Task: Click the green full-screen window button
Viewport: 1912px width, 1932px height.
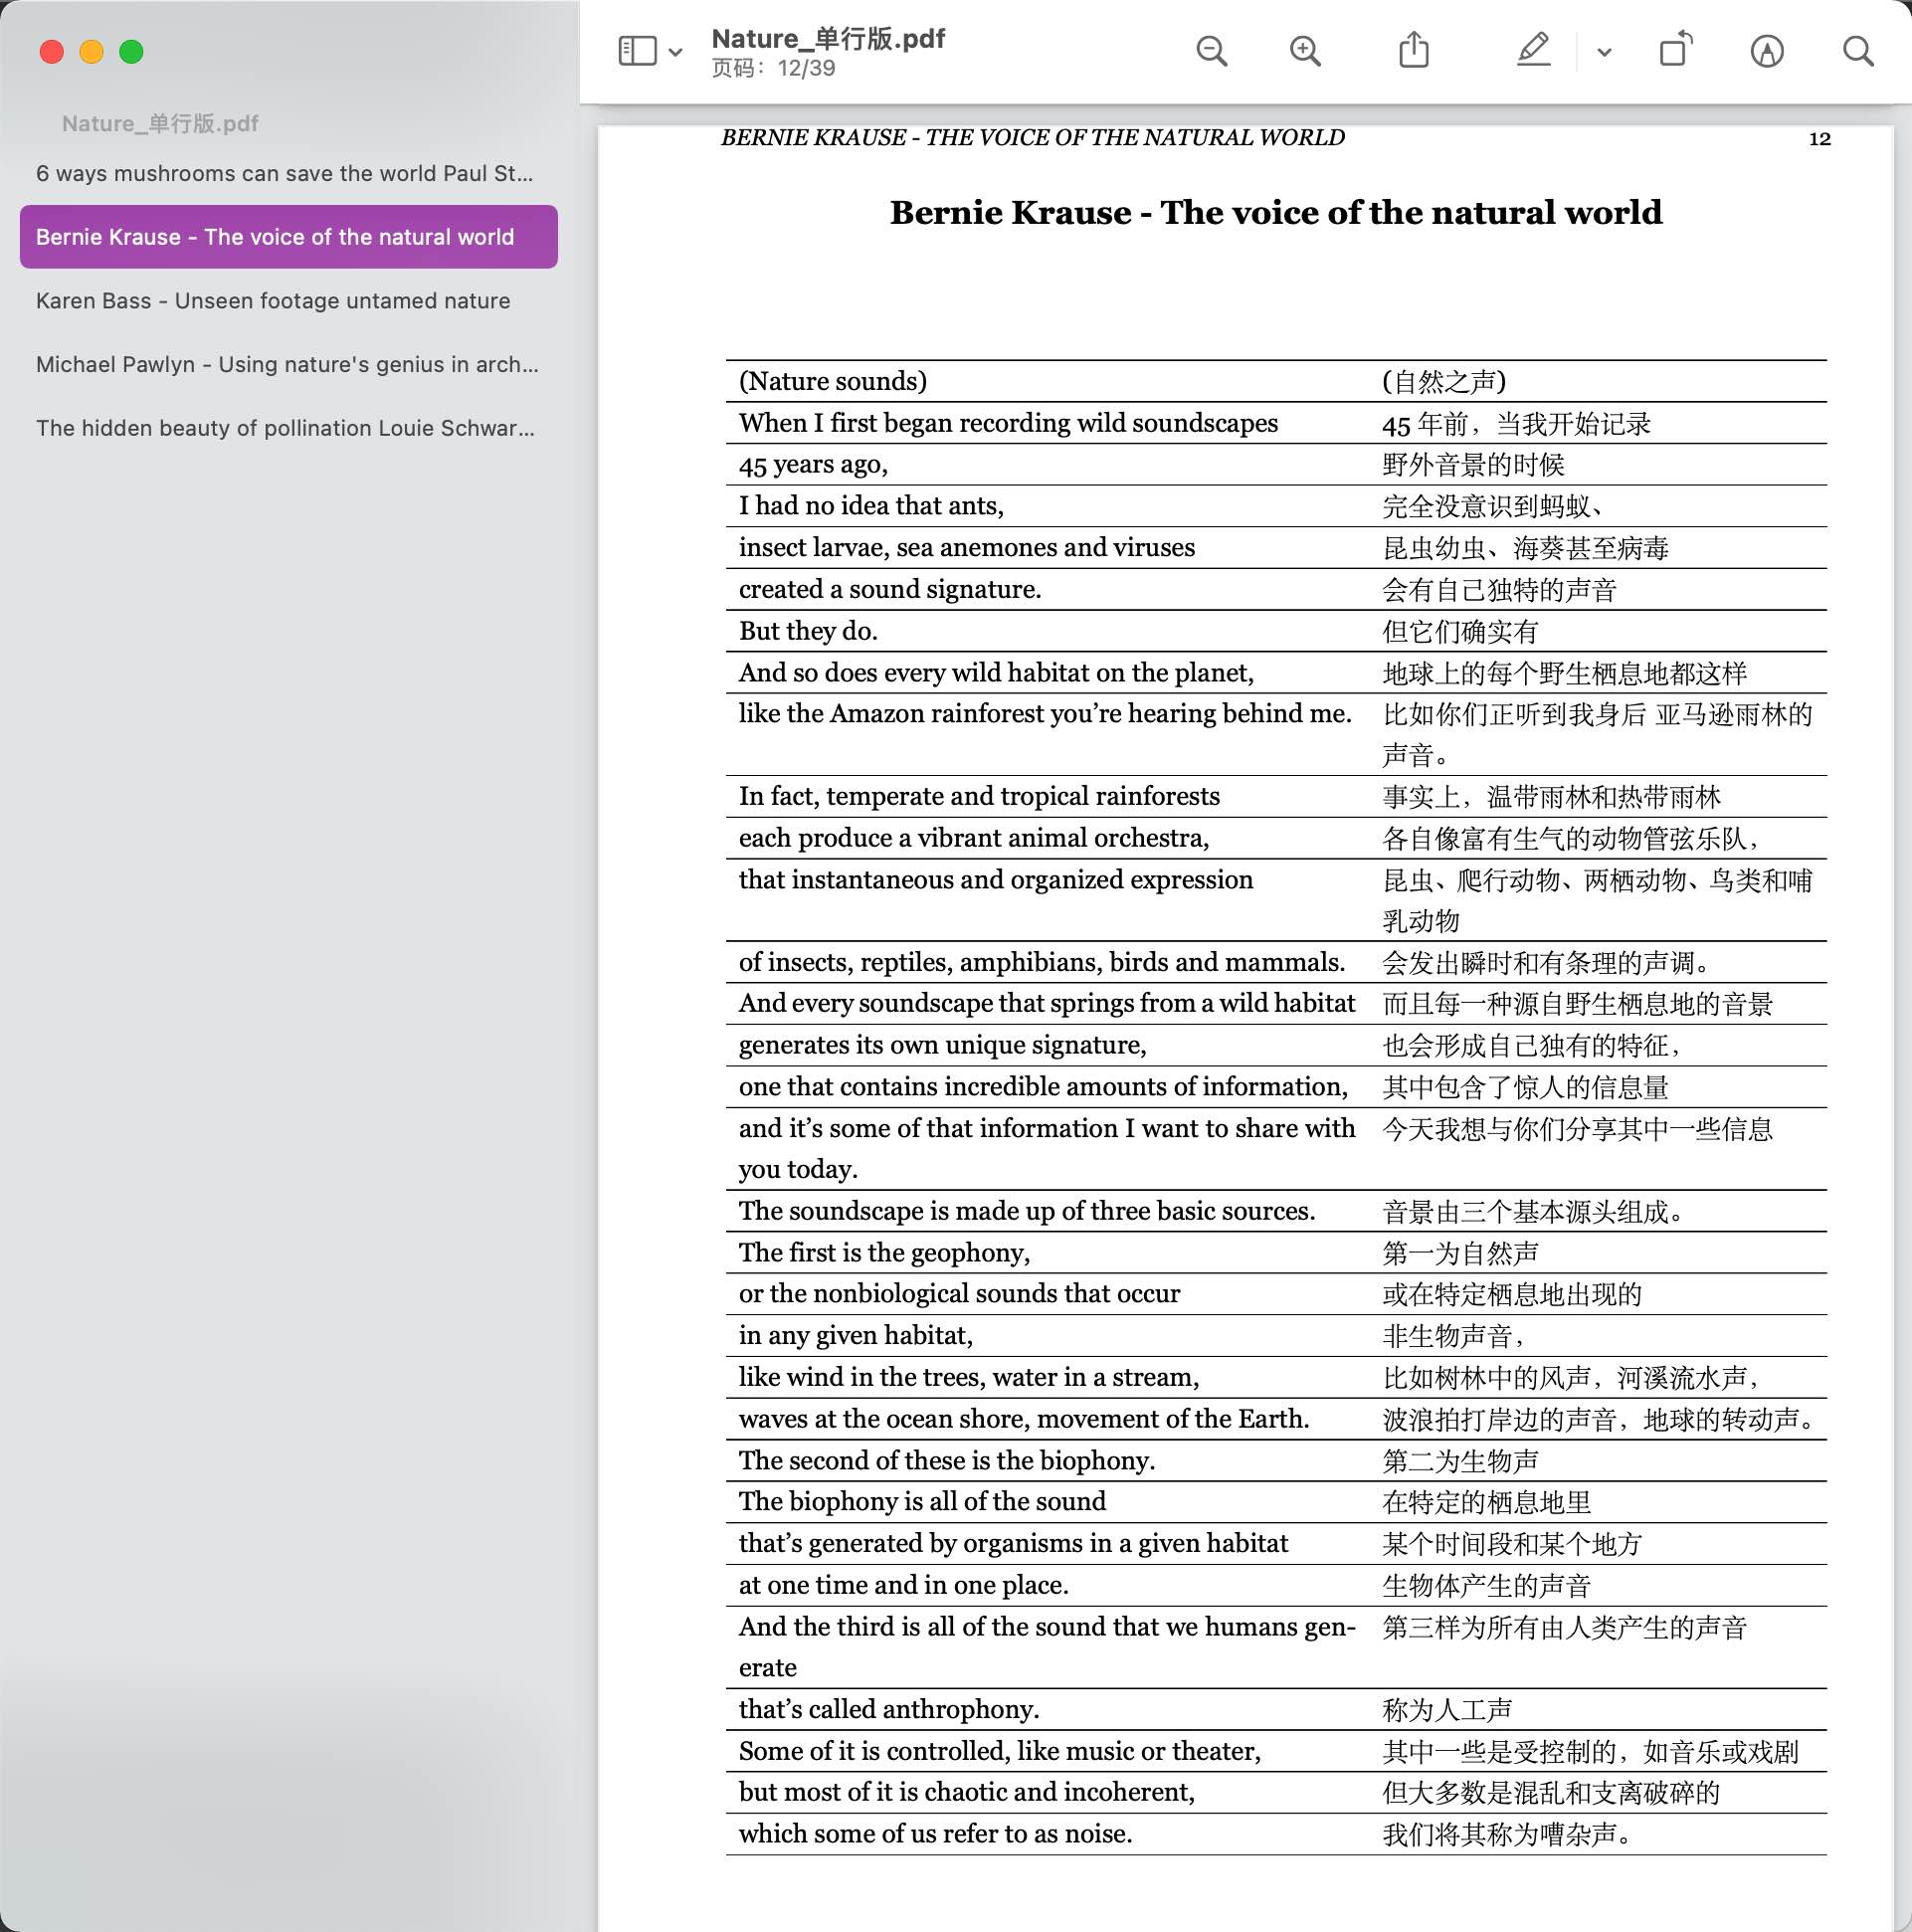Action: coord(132,52)
